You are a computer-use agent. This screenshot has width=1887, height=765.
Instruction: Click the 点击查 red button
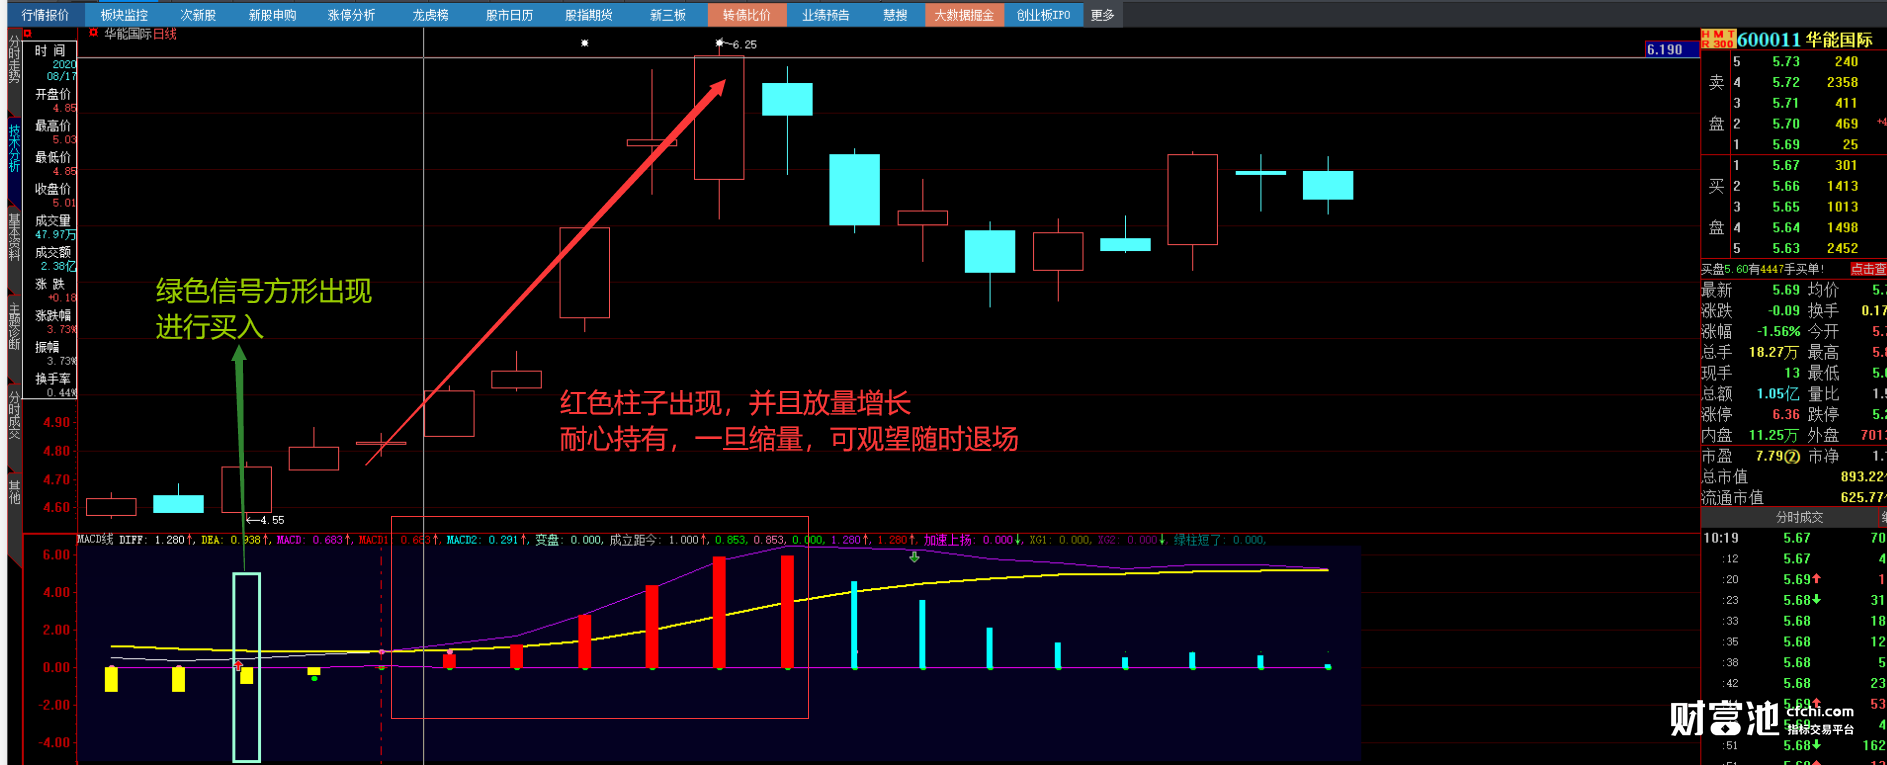tap(1867, 269)
